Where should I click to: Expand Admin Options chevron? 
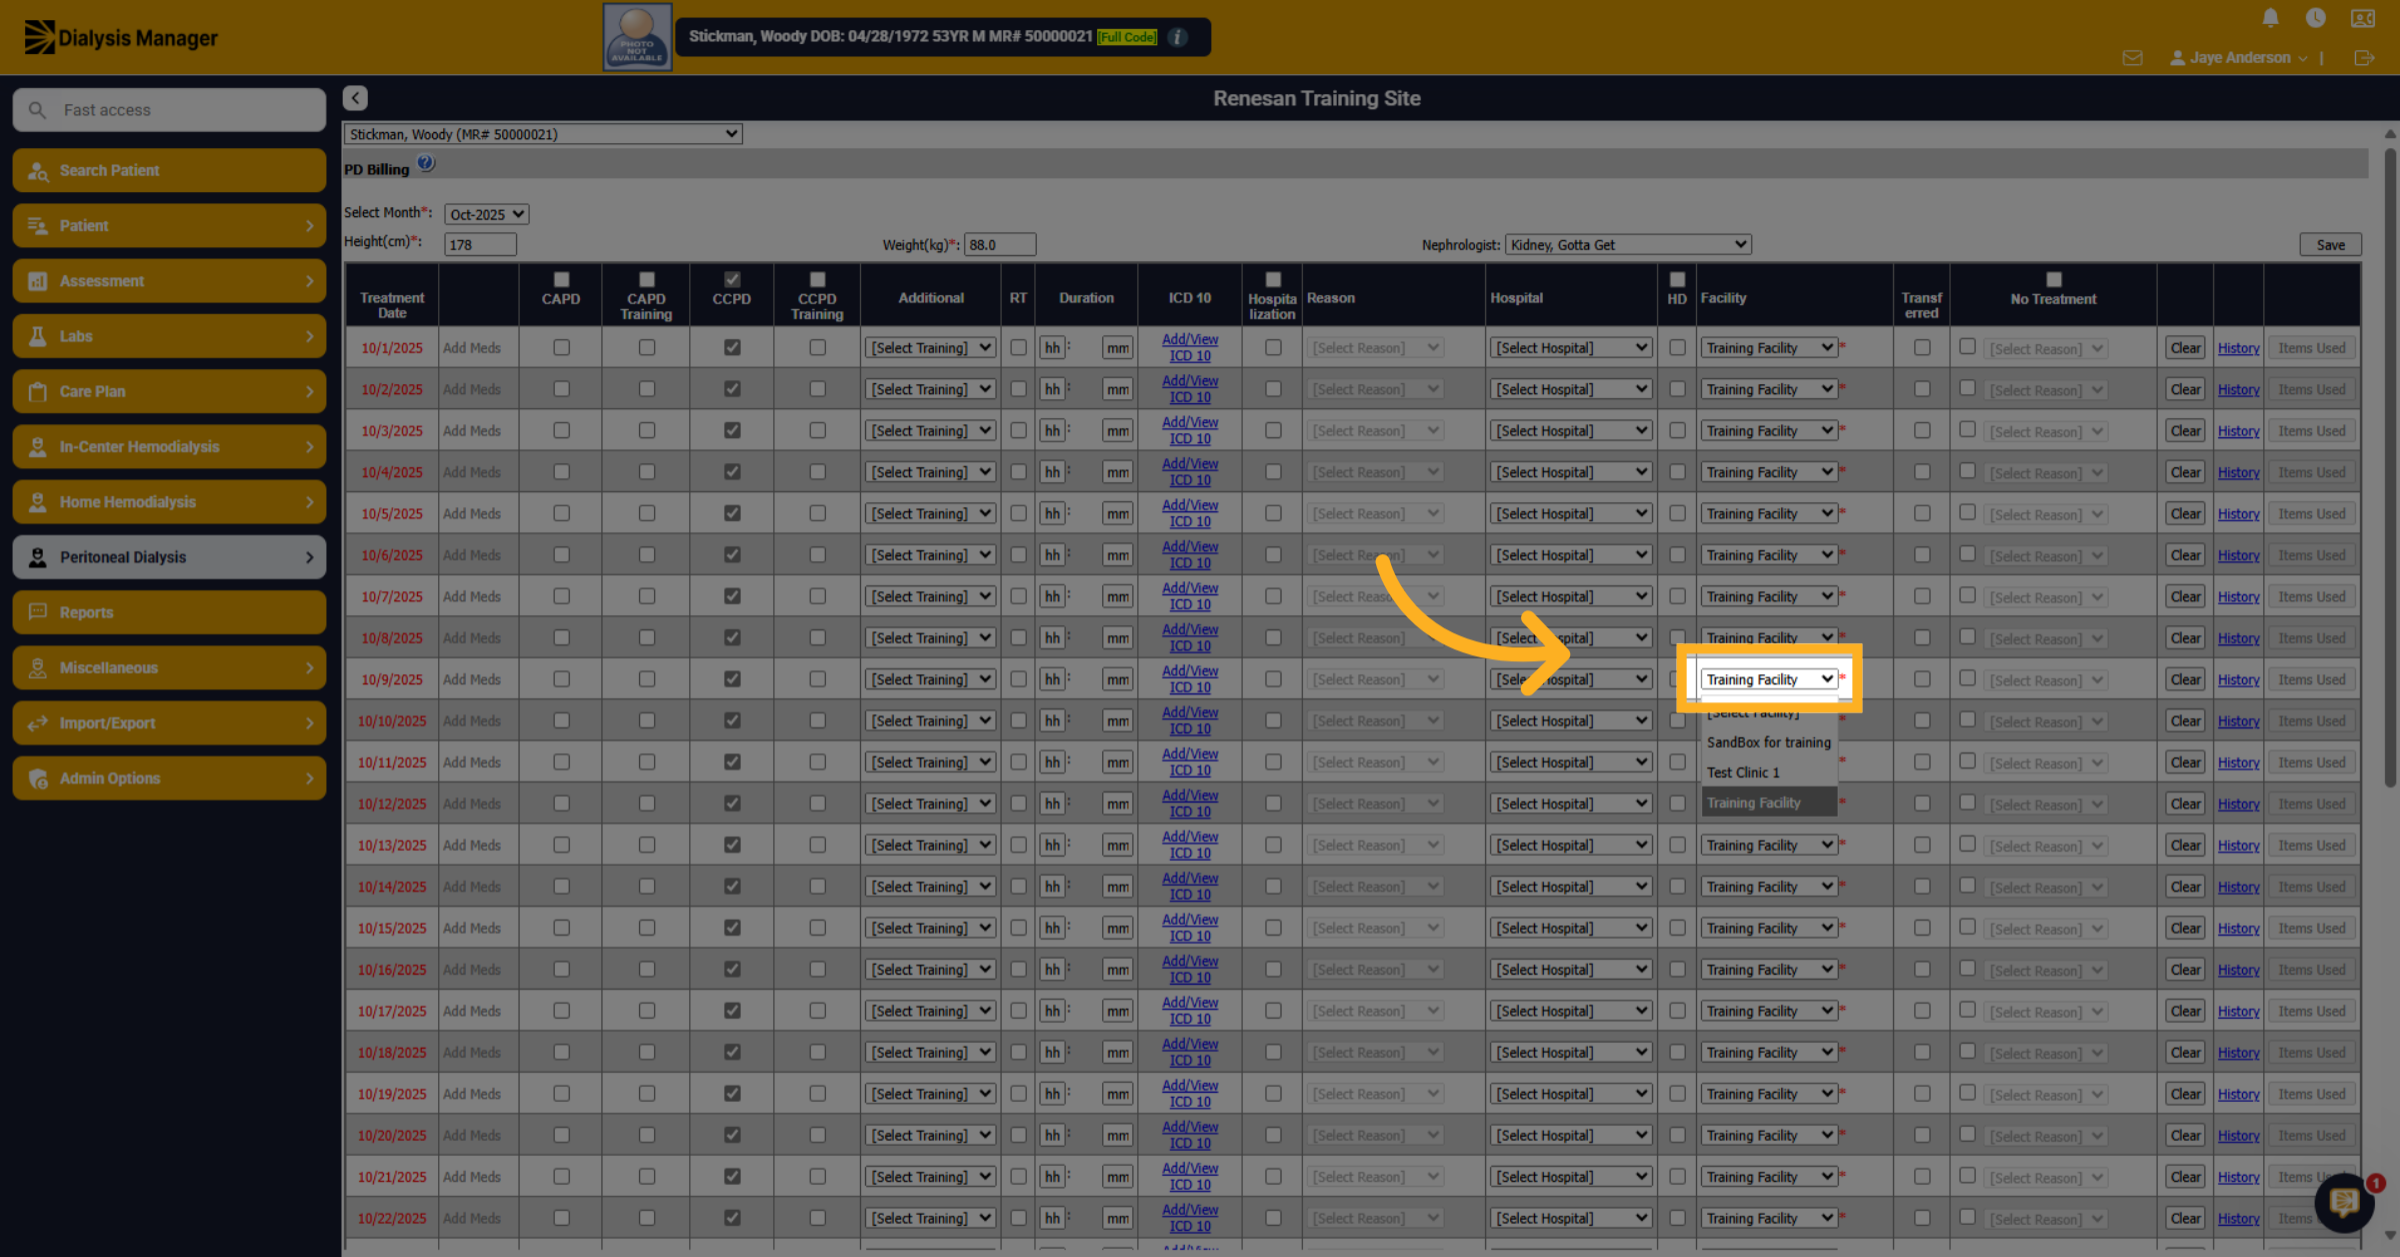(309, 778)
